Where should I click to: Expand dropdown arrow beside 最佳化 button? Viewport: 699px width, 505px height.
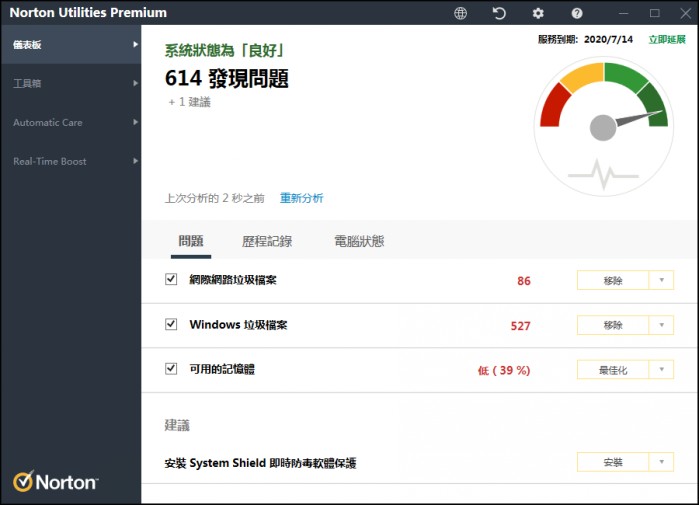coord(661,370)
